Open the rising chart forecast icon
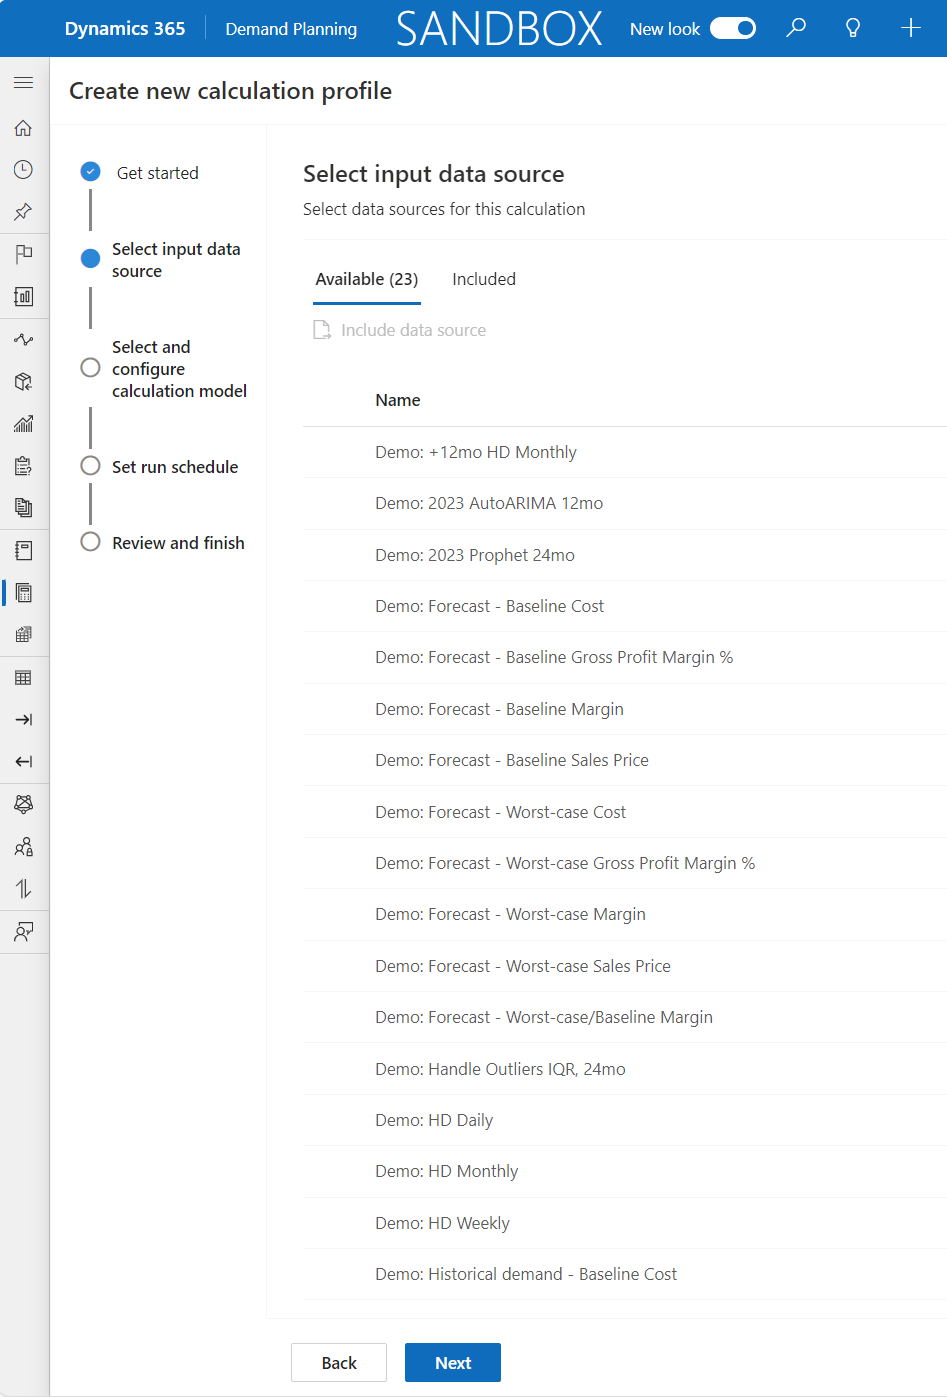The width and height of the screenshot is (947, 1397). [24, 424]
